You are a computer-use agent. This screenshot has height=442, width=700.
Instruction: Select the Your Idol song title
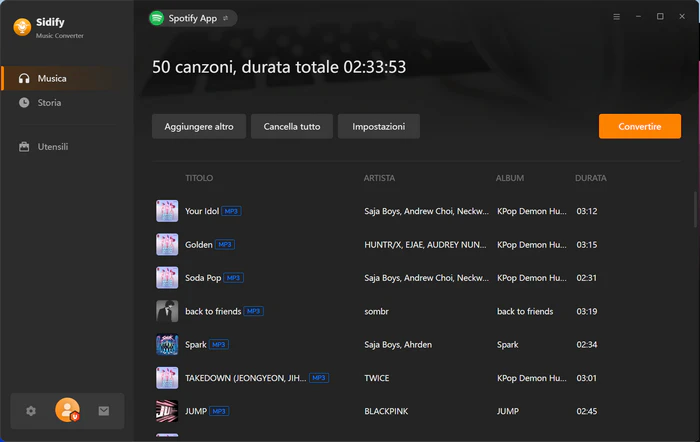[x=202, y=211]
